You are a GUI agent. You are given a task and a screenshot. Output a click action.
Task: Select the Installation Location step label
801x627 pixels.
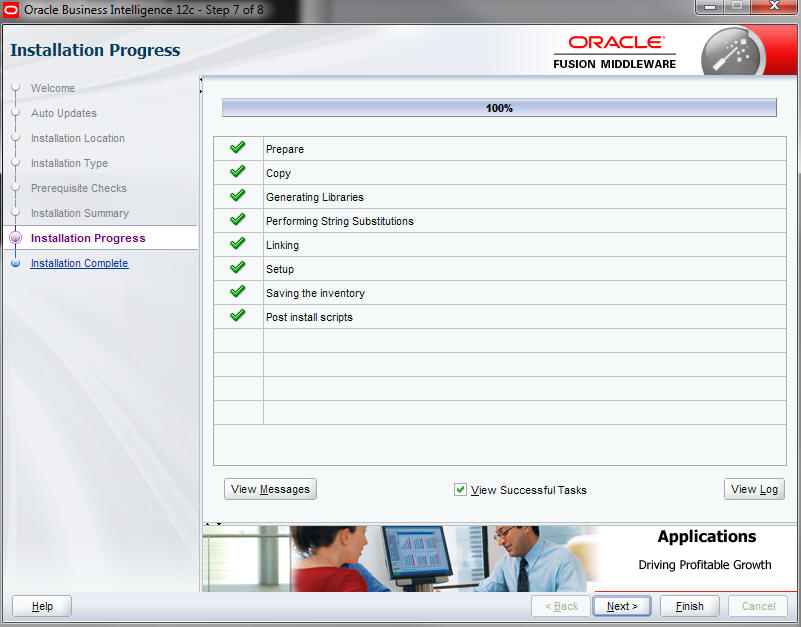tap(78, 138)
